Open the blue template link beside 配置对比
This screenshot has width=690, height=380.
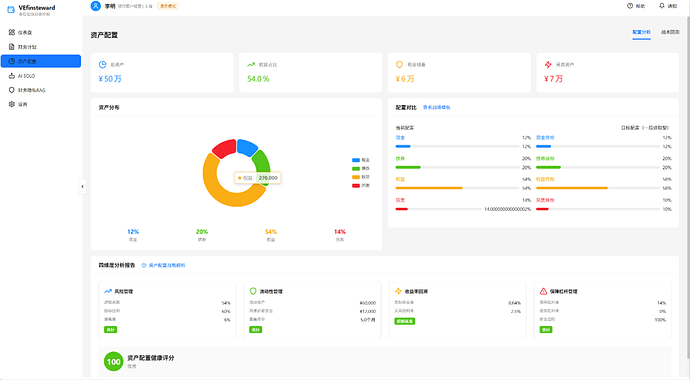click(x=437, y=107)
